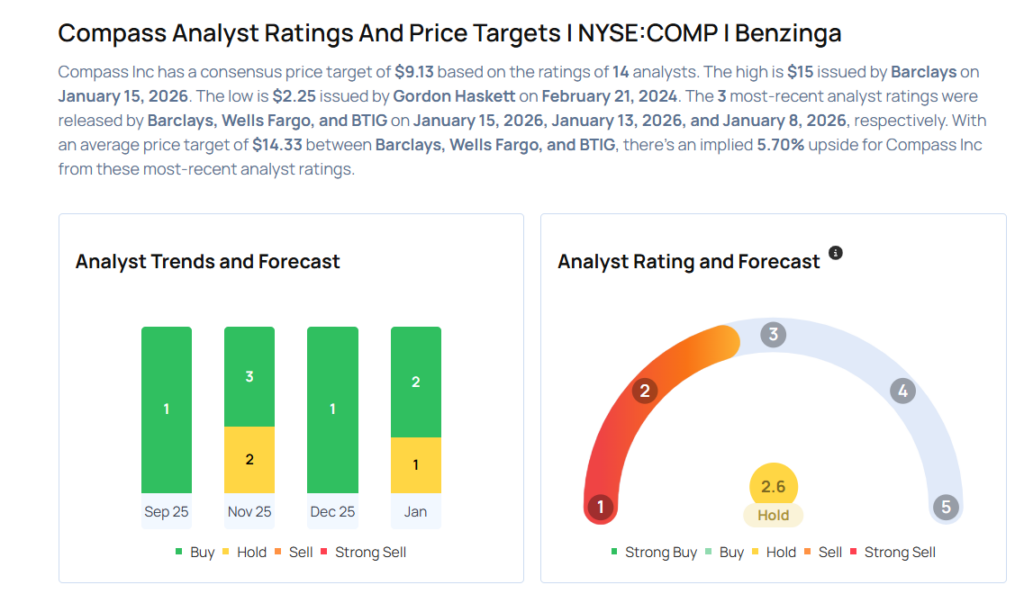Select the Nov 25 green Buy segment

point(249,377)
